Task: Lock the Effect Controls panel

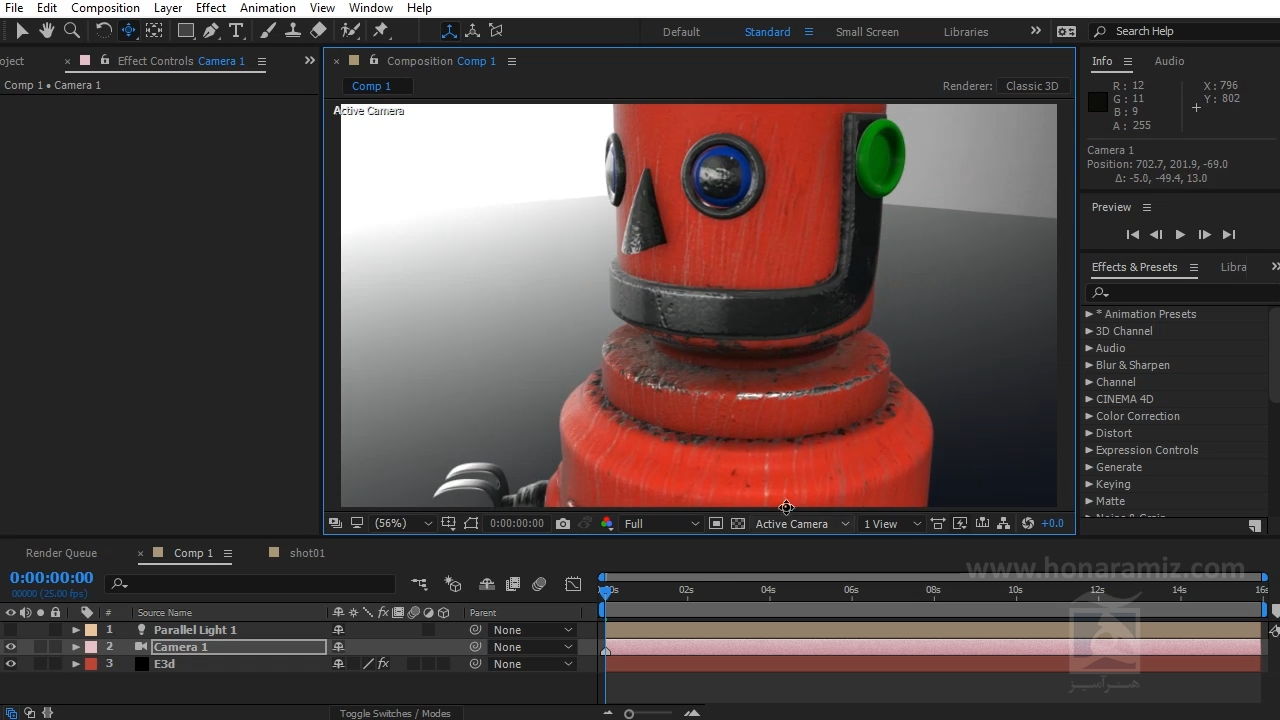Action: [x=105, y=61]
